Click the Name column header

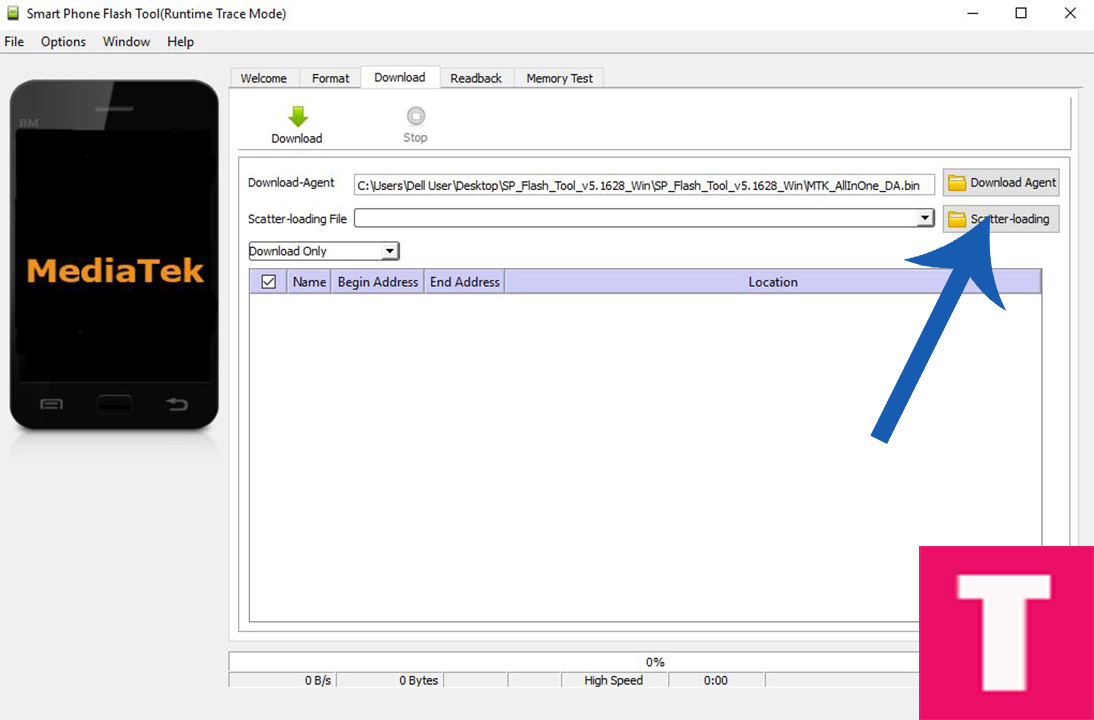309,282
